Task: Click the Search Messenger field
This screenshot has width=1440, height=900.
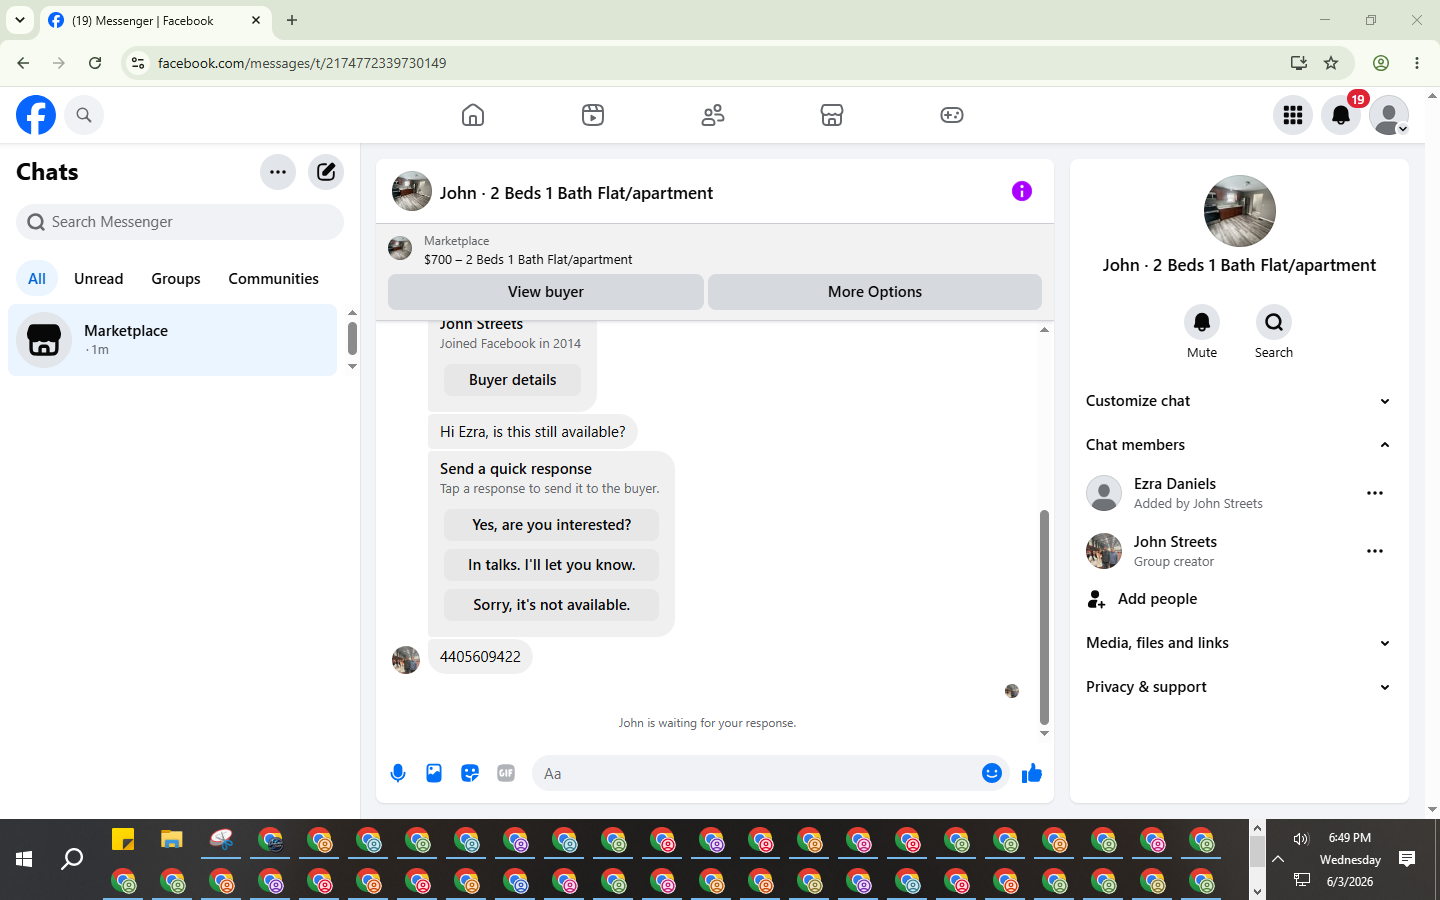Action: (x=180, y=222)
